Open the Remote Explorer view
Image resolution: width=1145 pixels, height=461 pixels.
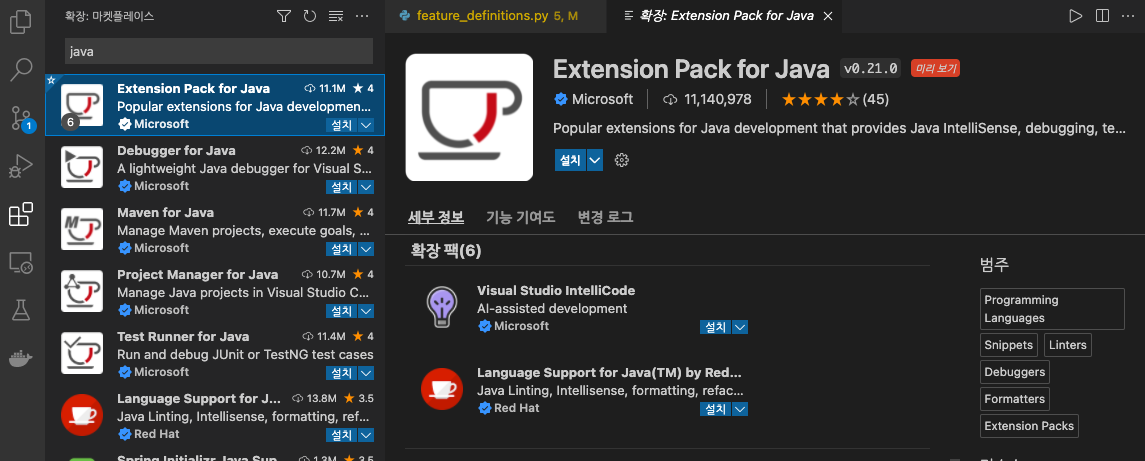point(20,263)
